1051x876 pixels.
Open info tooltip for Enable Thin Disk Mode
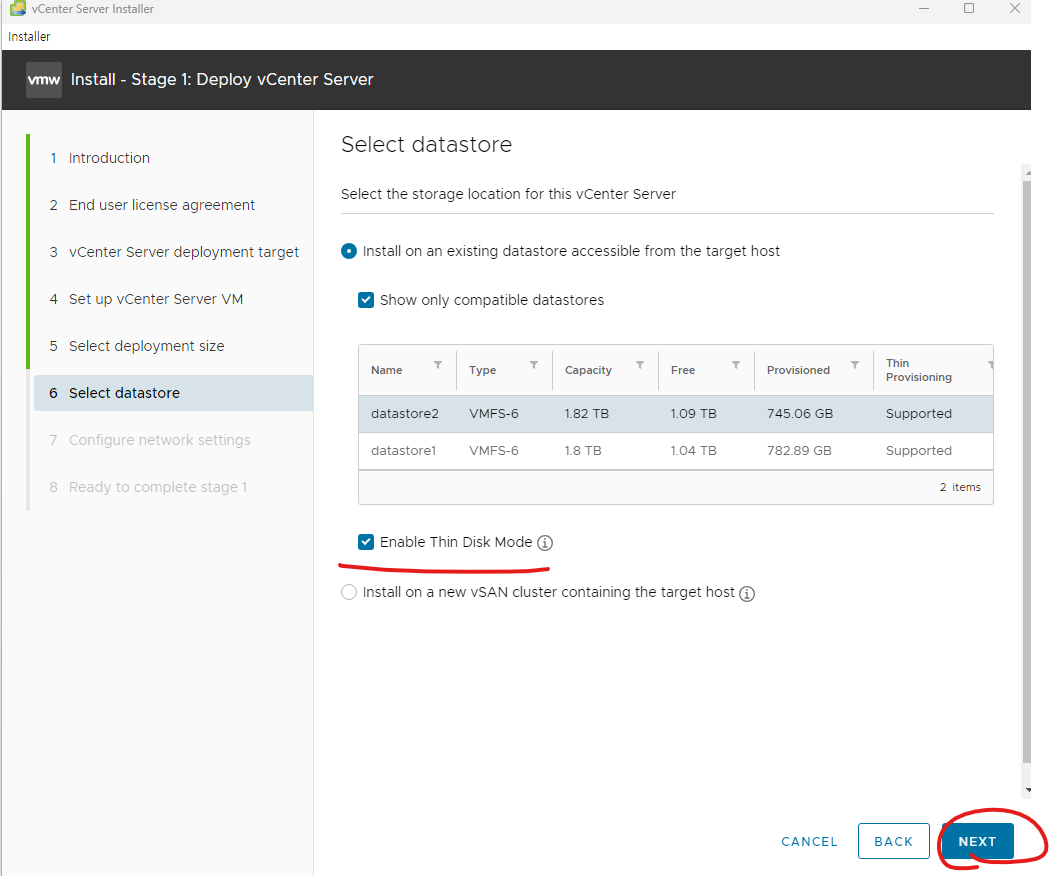coord(545,543)
